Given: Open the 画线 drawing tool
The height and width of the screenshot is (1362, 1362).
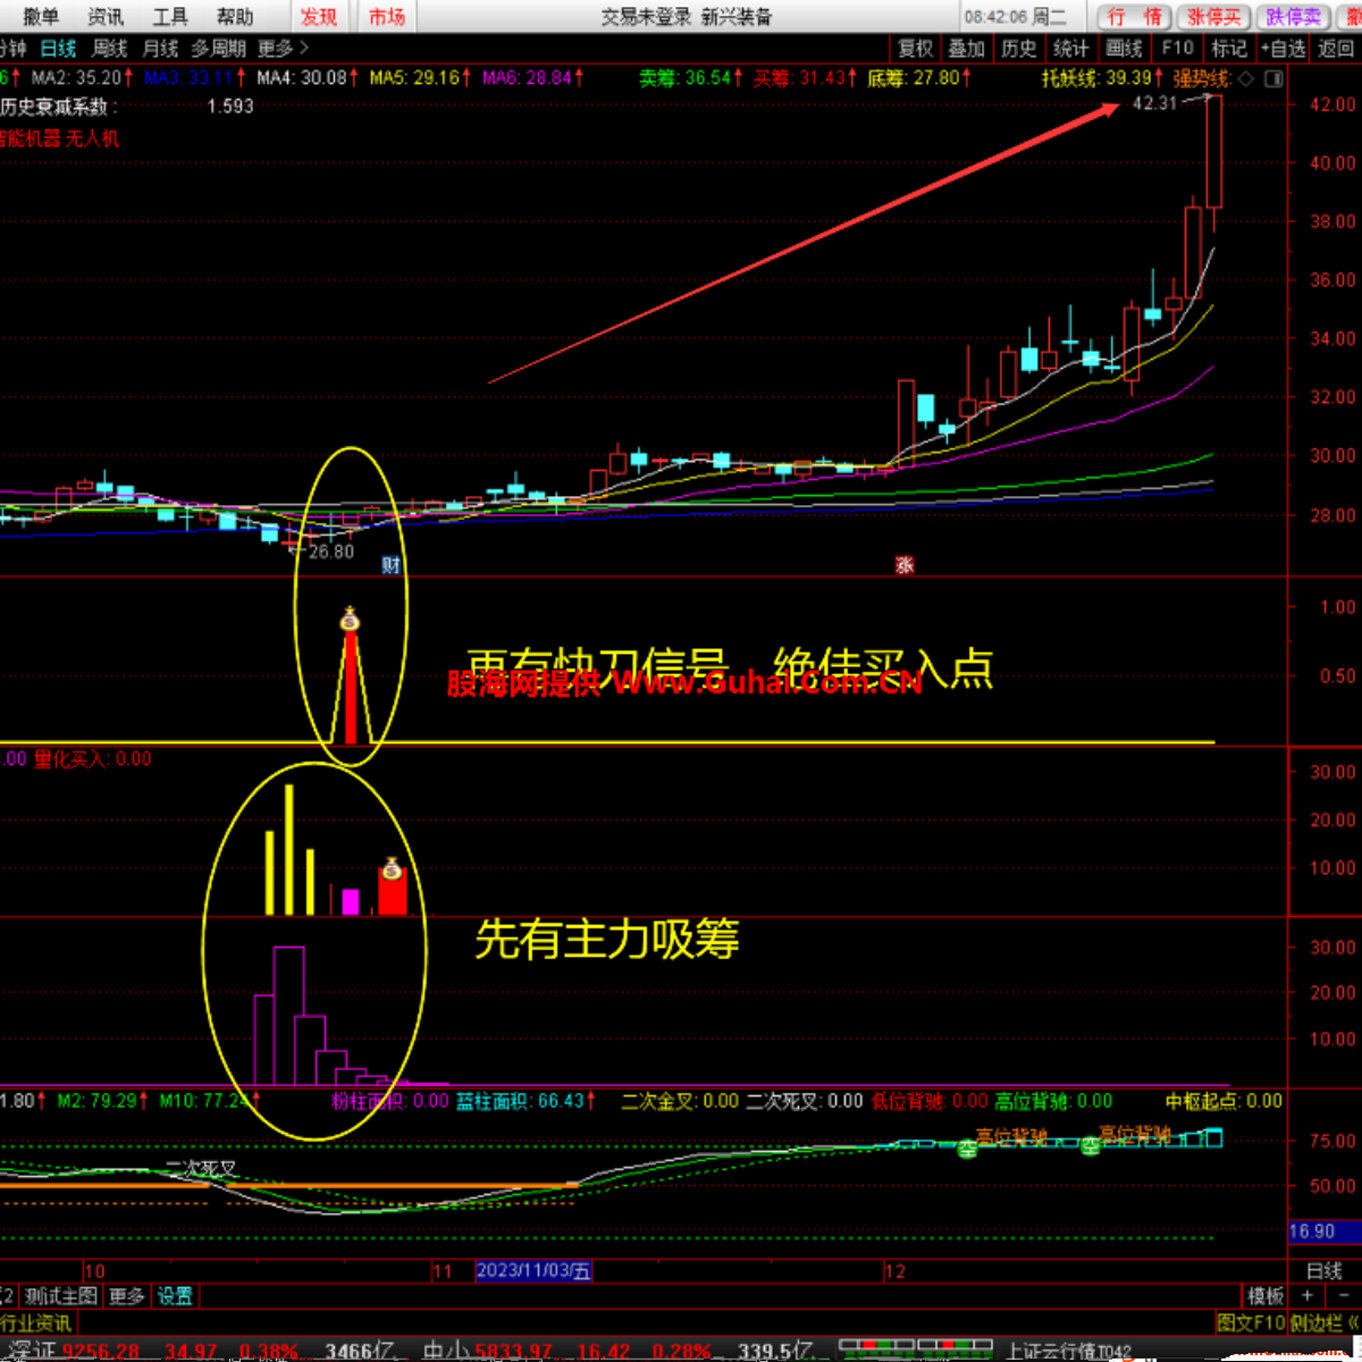Looking at the screenshot, I should [x=1124, y=47].
